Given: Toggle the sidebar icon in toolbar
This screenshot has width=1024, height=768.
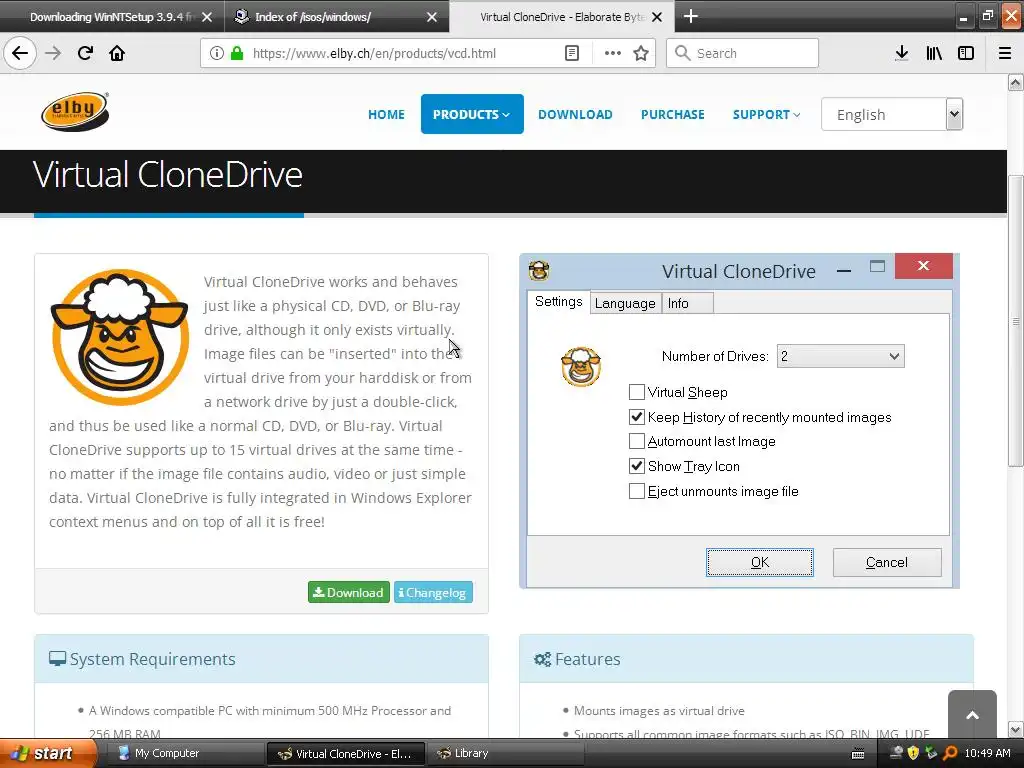Looking at the screenshot, I should pyautogui.click(x=966, y=53).
